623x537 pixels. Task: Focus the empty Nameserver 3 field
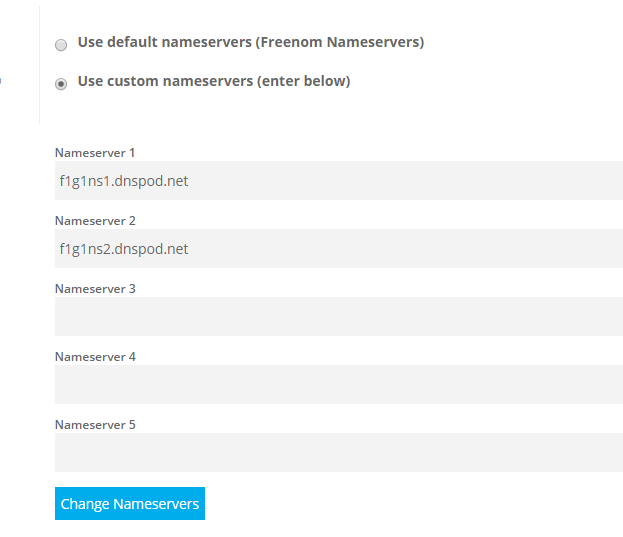pos(339,316)
